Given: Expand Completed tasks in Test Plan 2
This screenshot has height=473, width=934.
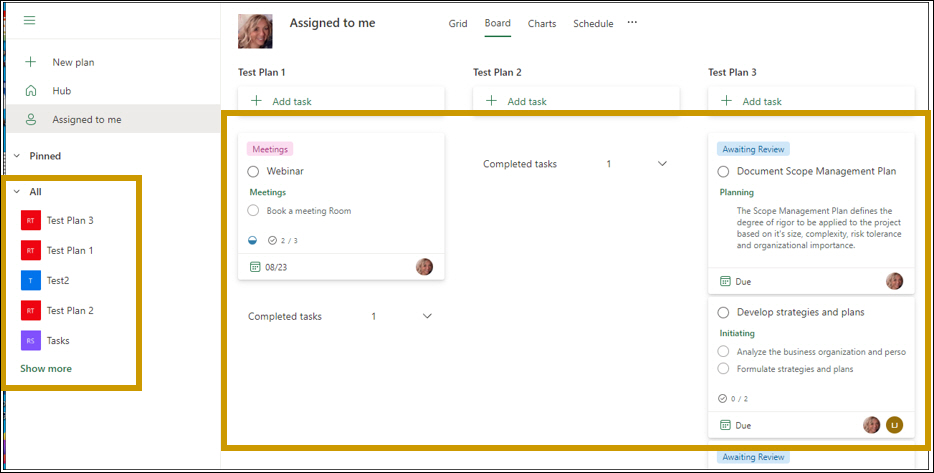Looking at the screenshot, I should (x=662, y=164).
